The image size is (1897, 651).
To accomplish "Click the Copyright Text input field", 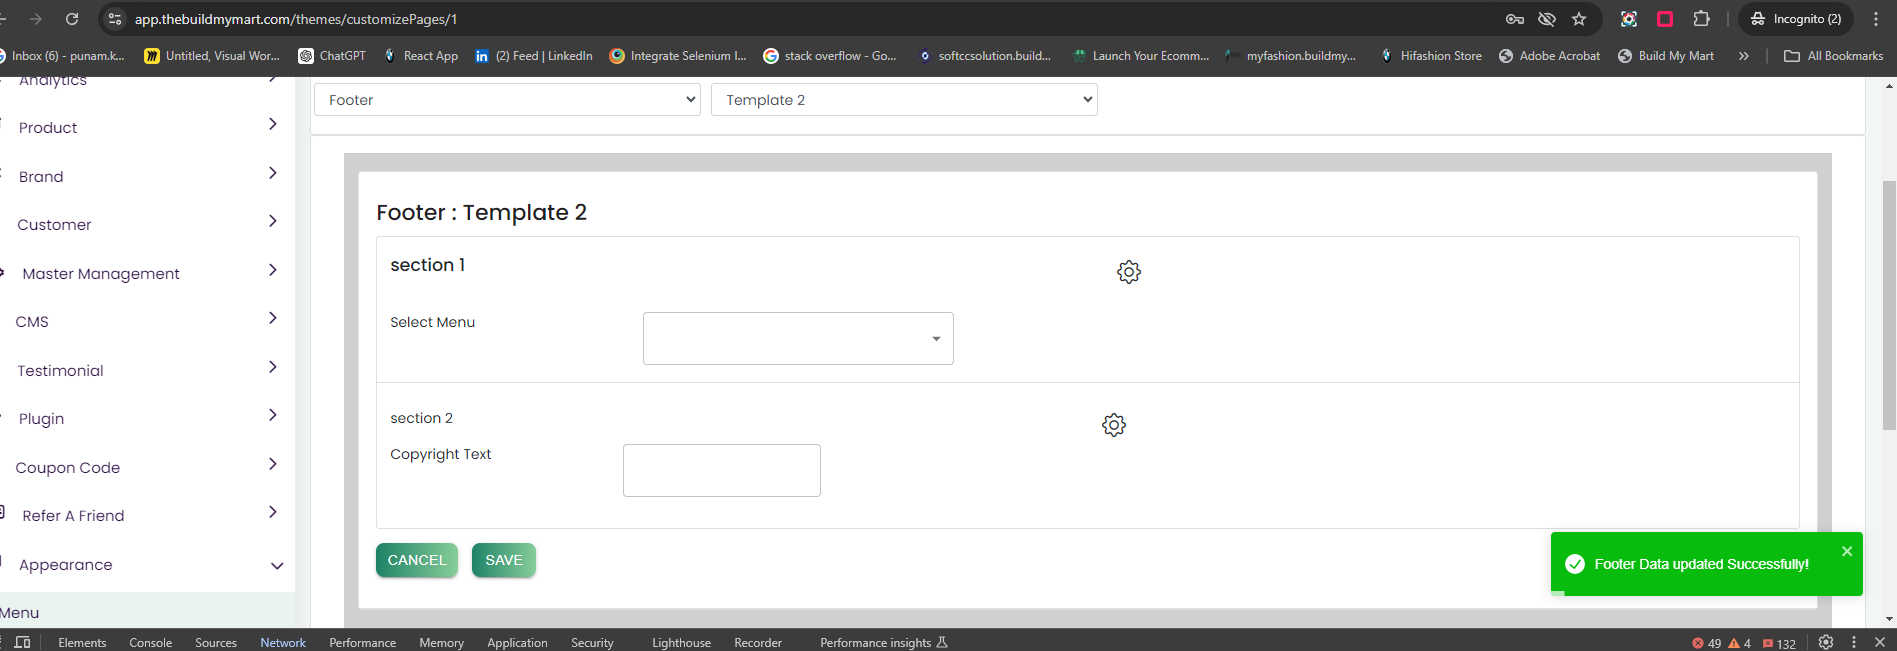I will pos(722,470).
